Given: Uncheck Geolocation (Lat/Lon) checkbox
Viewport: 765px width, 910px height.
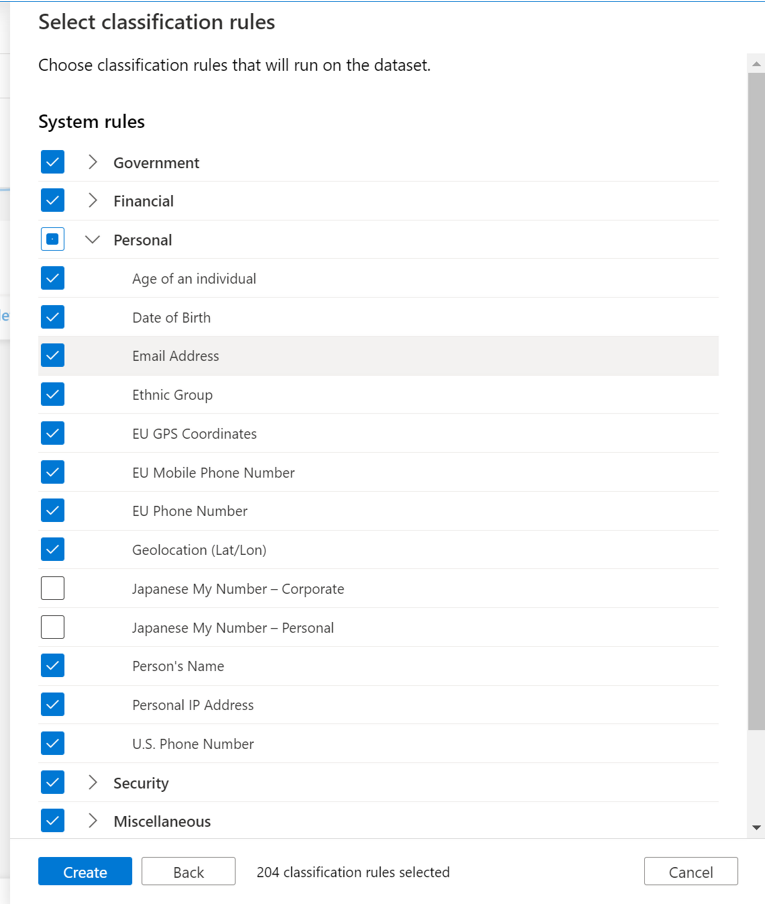Looking at the screenshot, I should [x=52, y=549].
